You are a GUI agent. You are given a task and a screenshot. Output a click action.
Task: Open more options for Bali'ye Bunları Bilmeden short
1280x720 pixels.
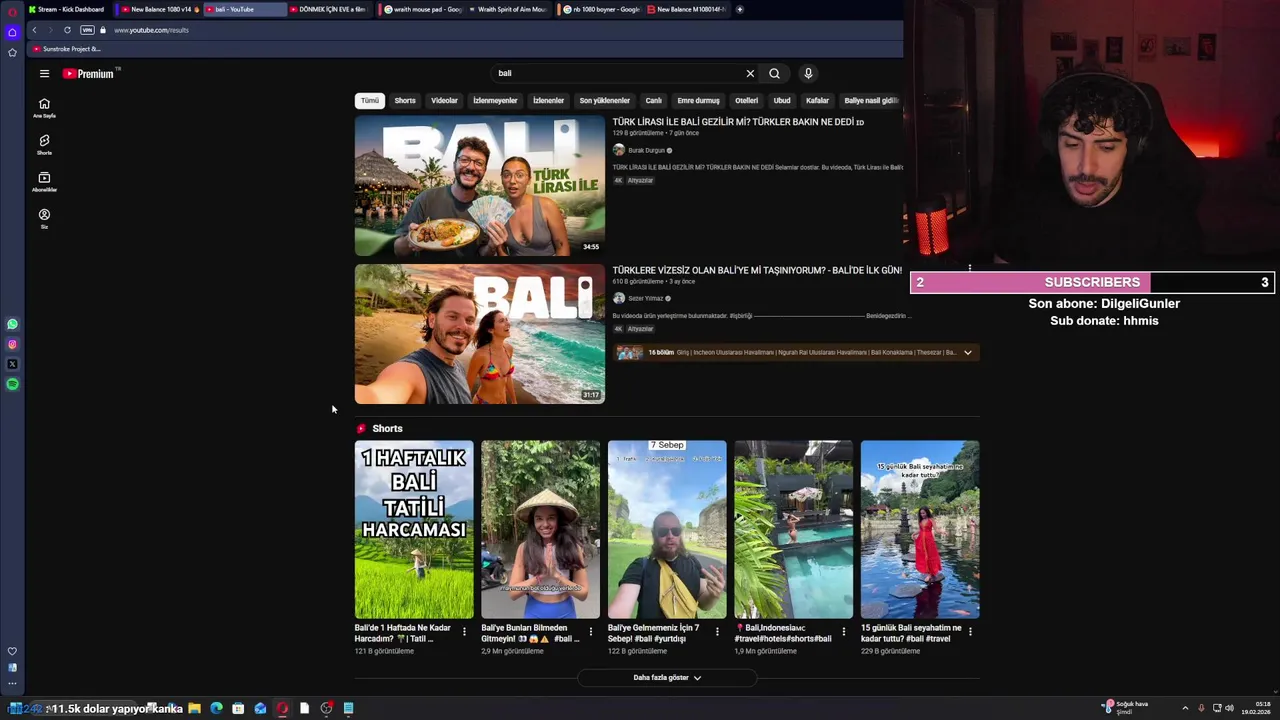590,631
